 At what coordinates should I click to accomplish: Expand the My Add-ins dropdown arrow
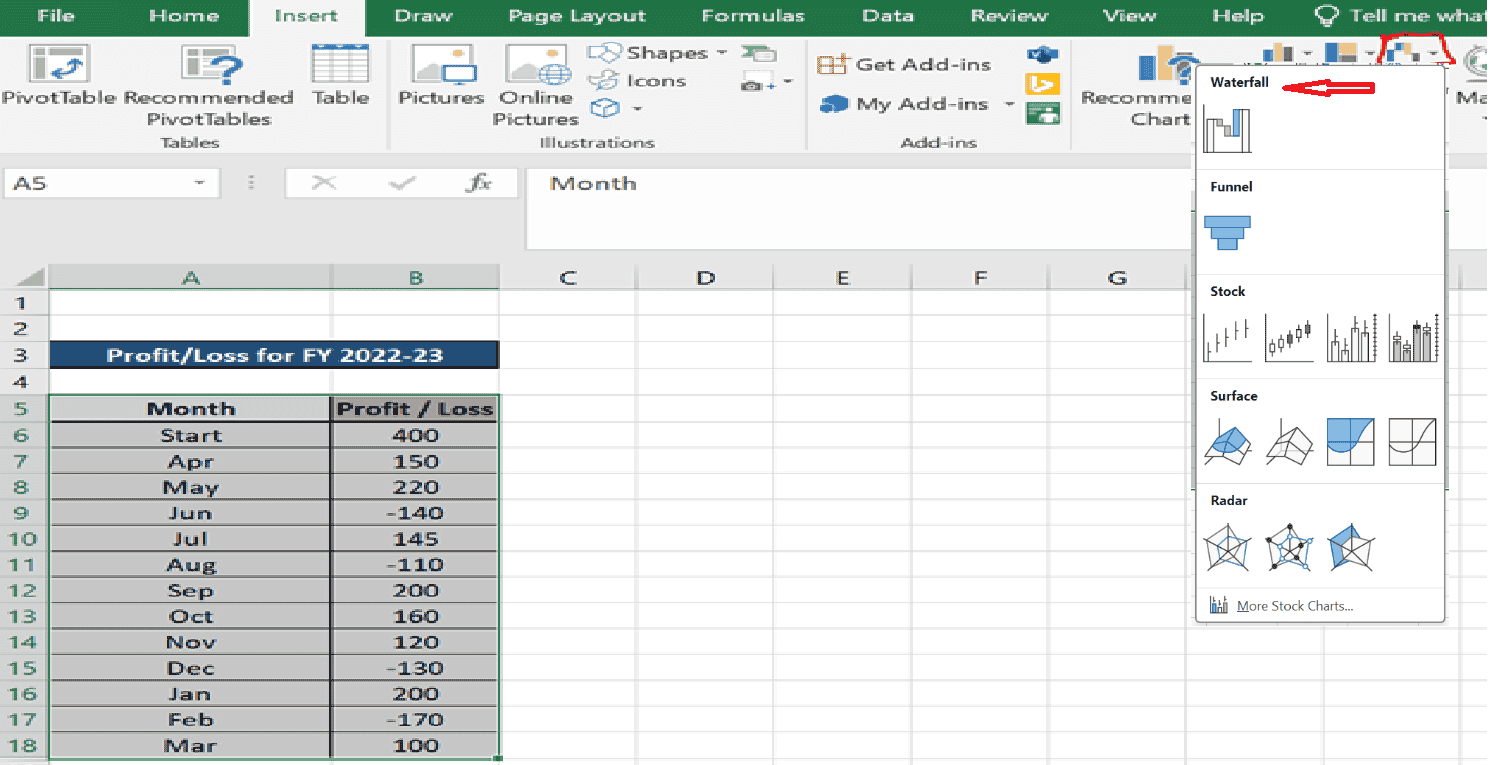pyautogui.click(x=1010, y=104)
